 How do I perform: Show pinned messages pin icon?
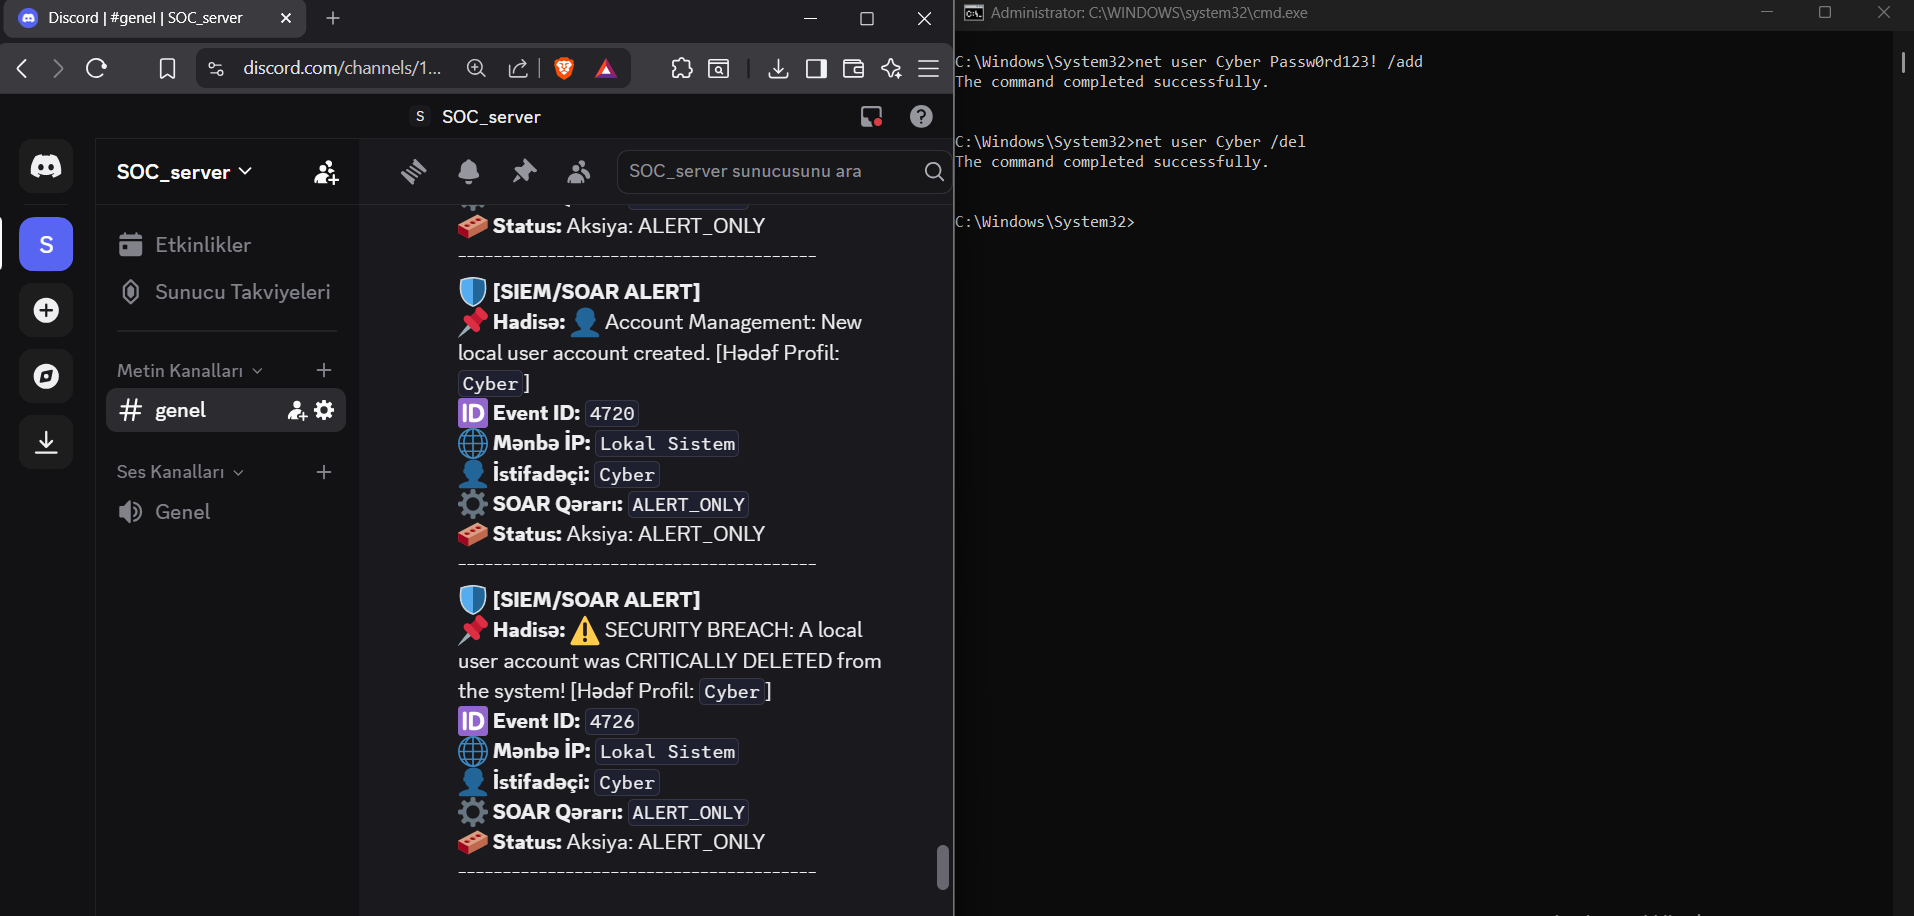(x=523, y=172)
